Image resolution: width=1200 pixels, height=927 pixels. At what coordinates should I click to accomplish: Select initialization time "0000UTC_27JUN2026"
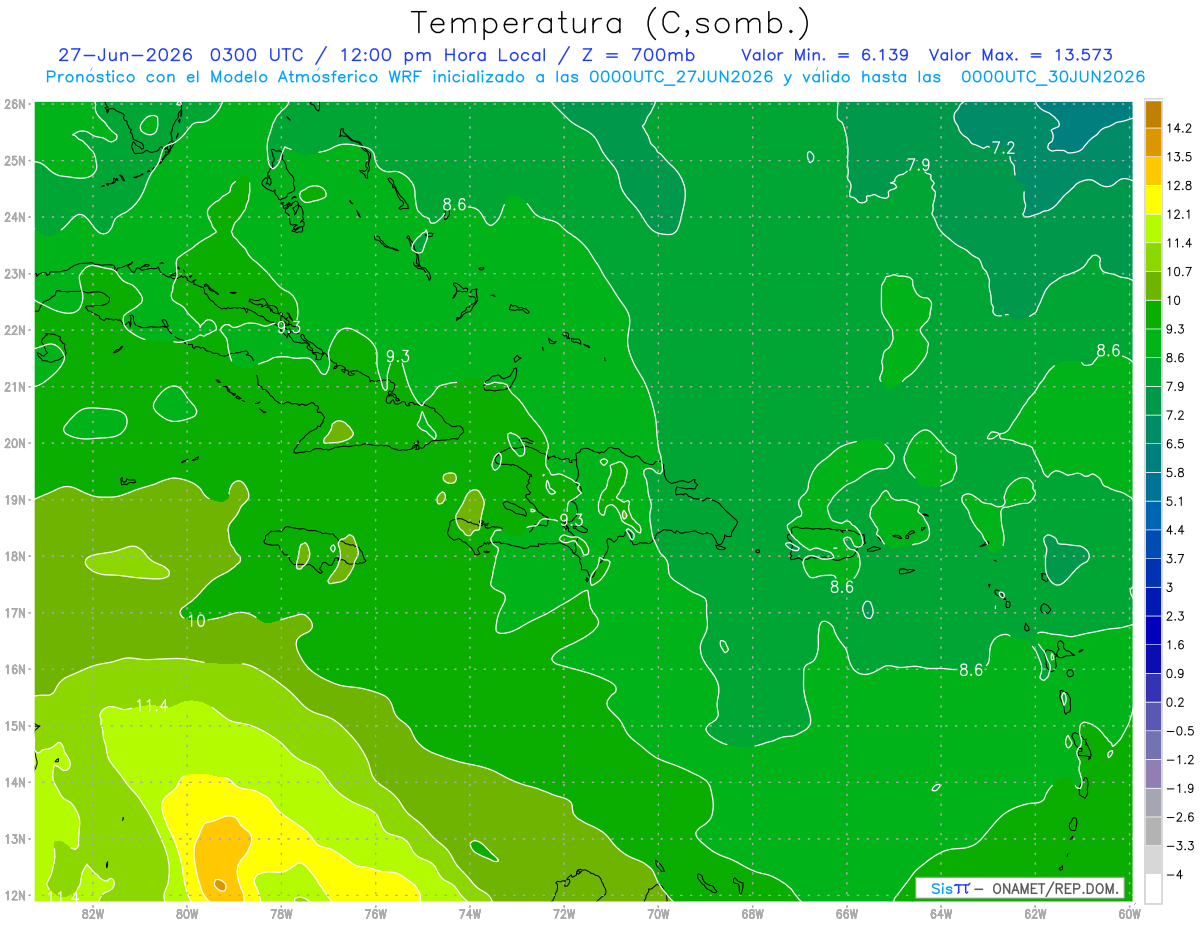[x=681, y=77]
